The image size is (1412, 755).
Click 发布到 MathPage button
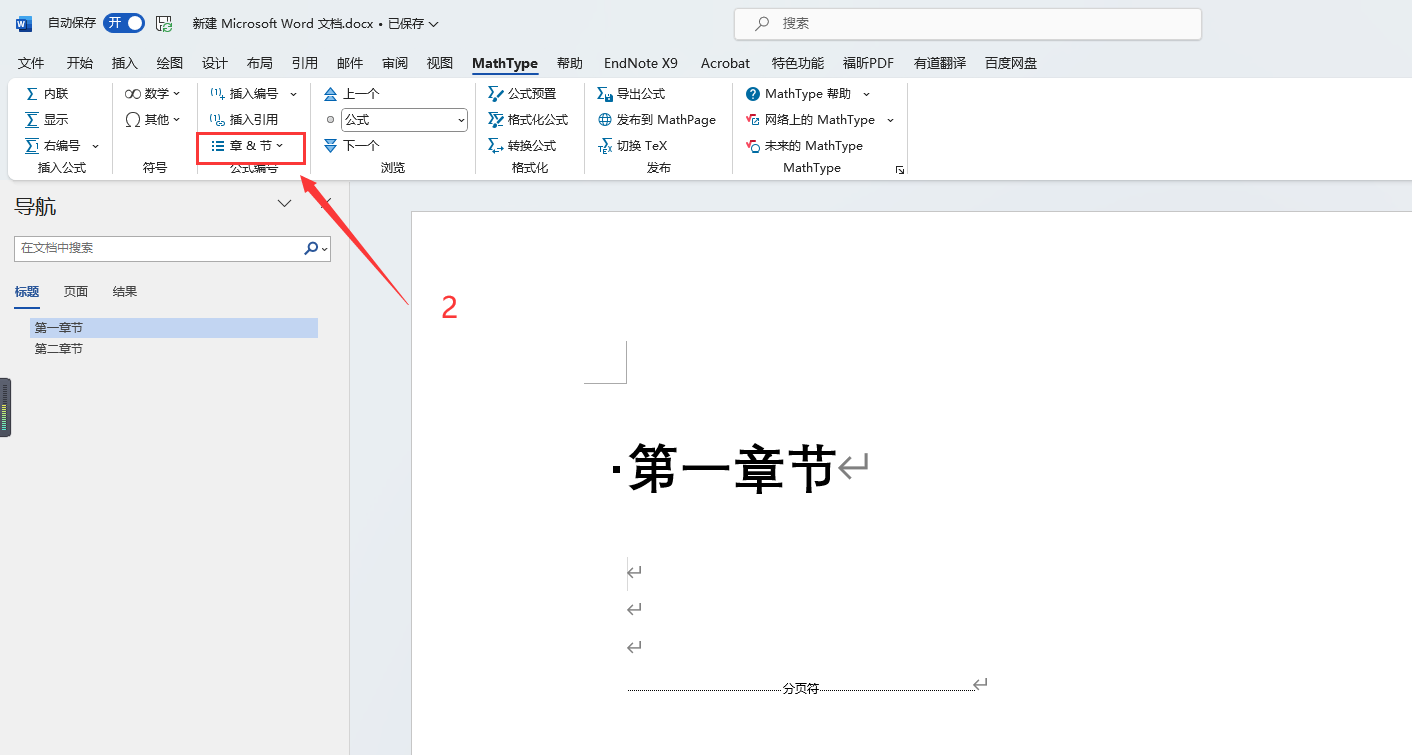coord(656,119)
